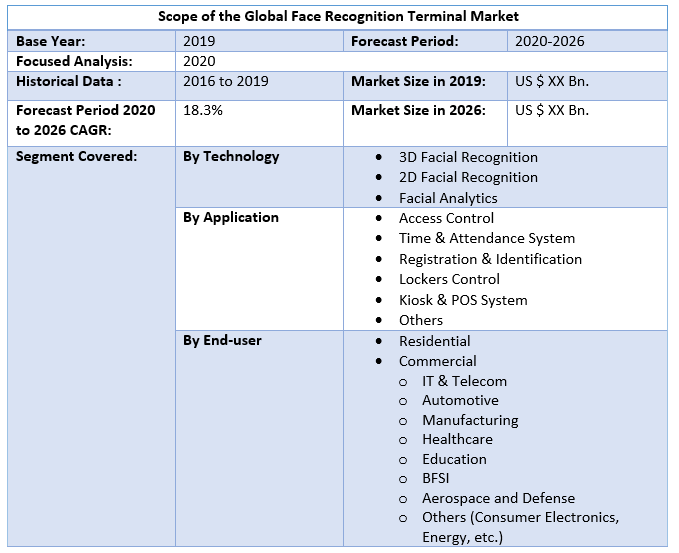Viewport: 679px width, 553px height.
Task: Click the Aerospace and Defense sub-item
Action: tap(498, 498)
